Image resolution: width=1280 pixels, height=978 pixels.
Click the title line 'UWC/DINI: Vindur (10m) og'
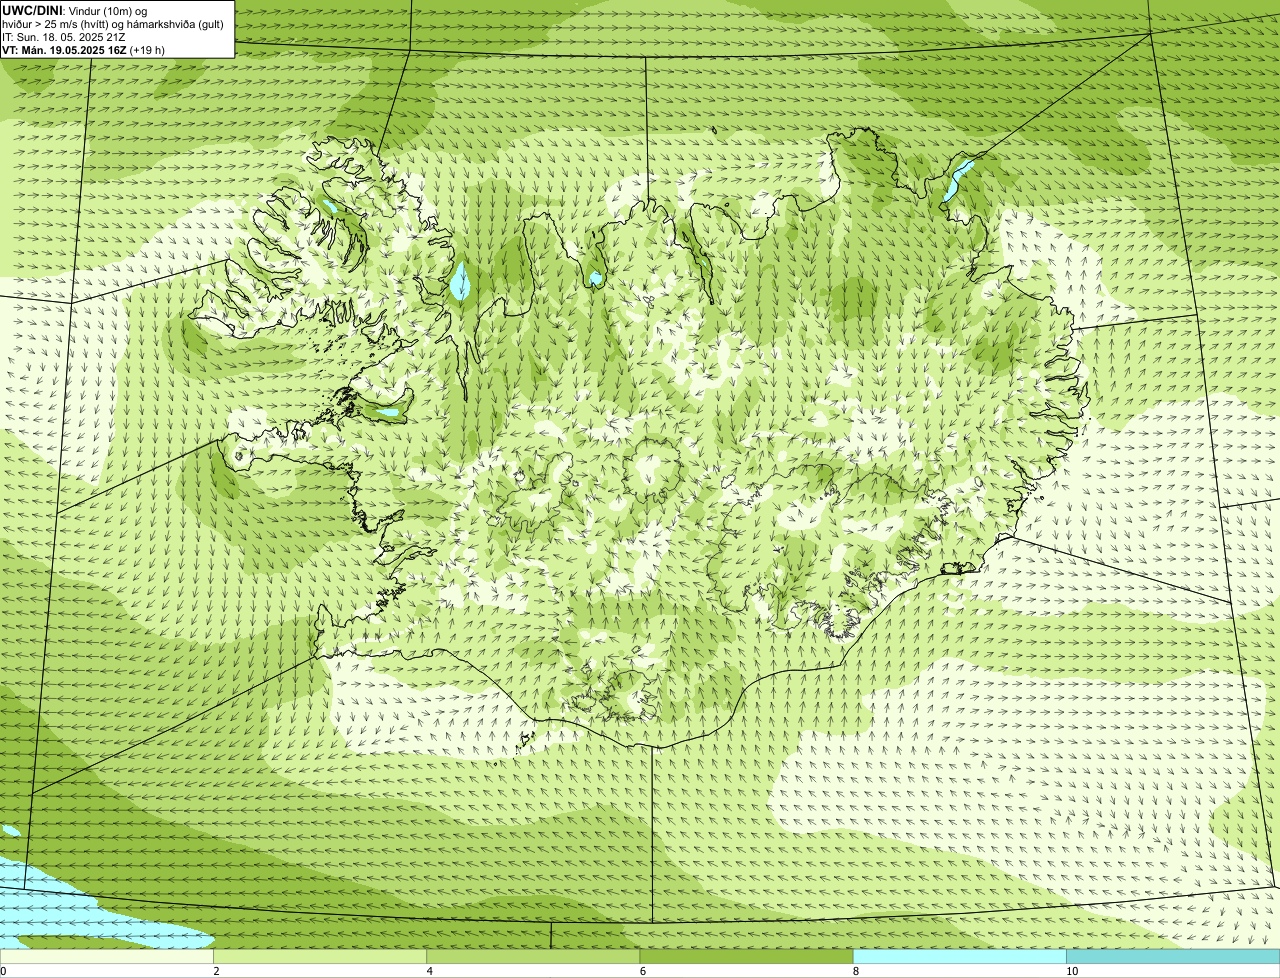[75, 10]
